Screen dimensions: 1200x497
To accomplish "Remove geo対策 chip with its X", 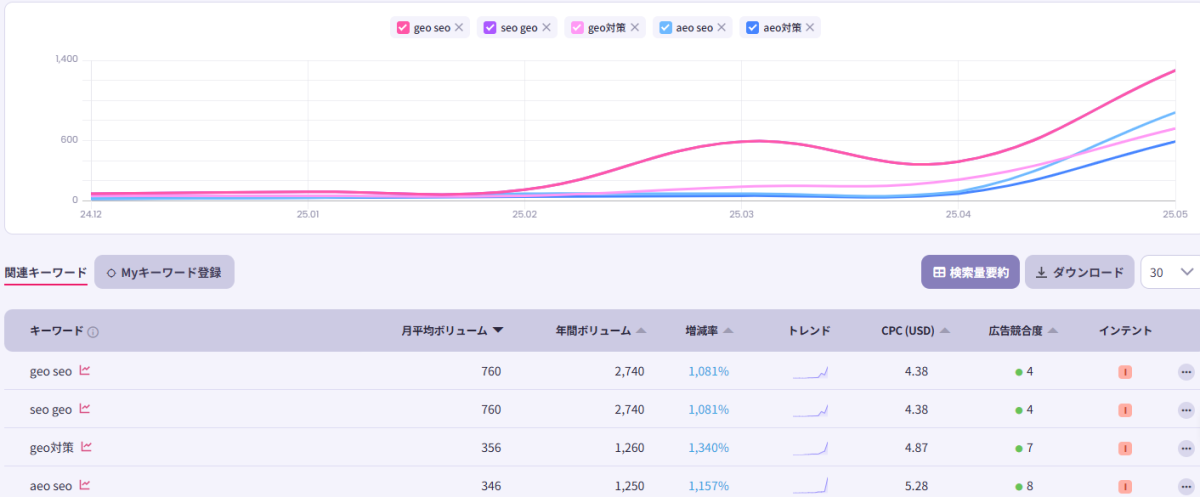I will click(635, 28).
